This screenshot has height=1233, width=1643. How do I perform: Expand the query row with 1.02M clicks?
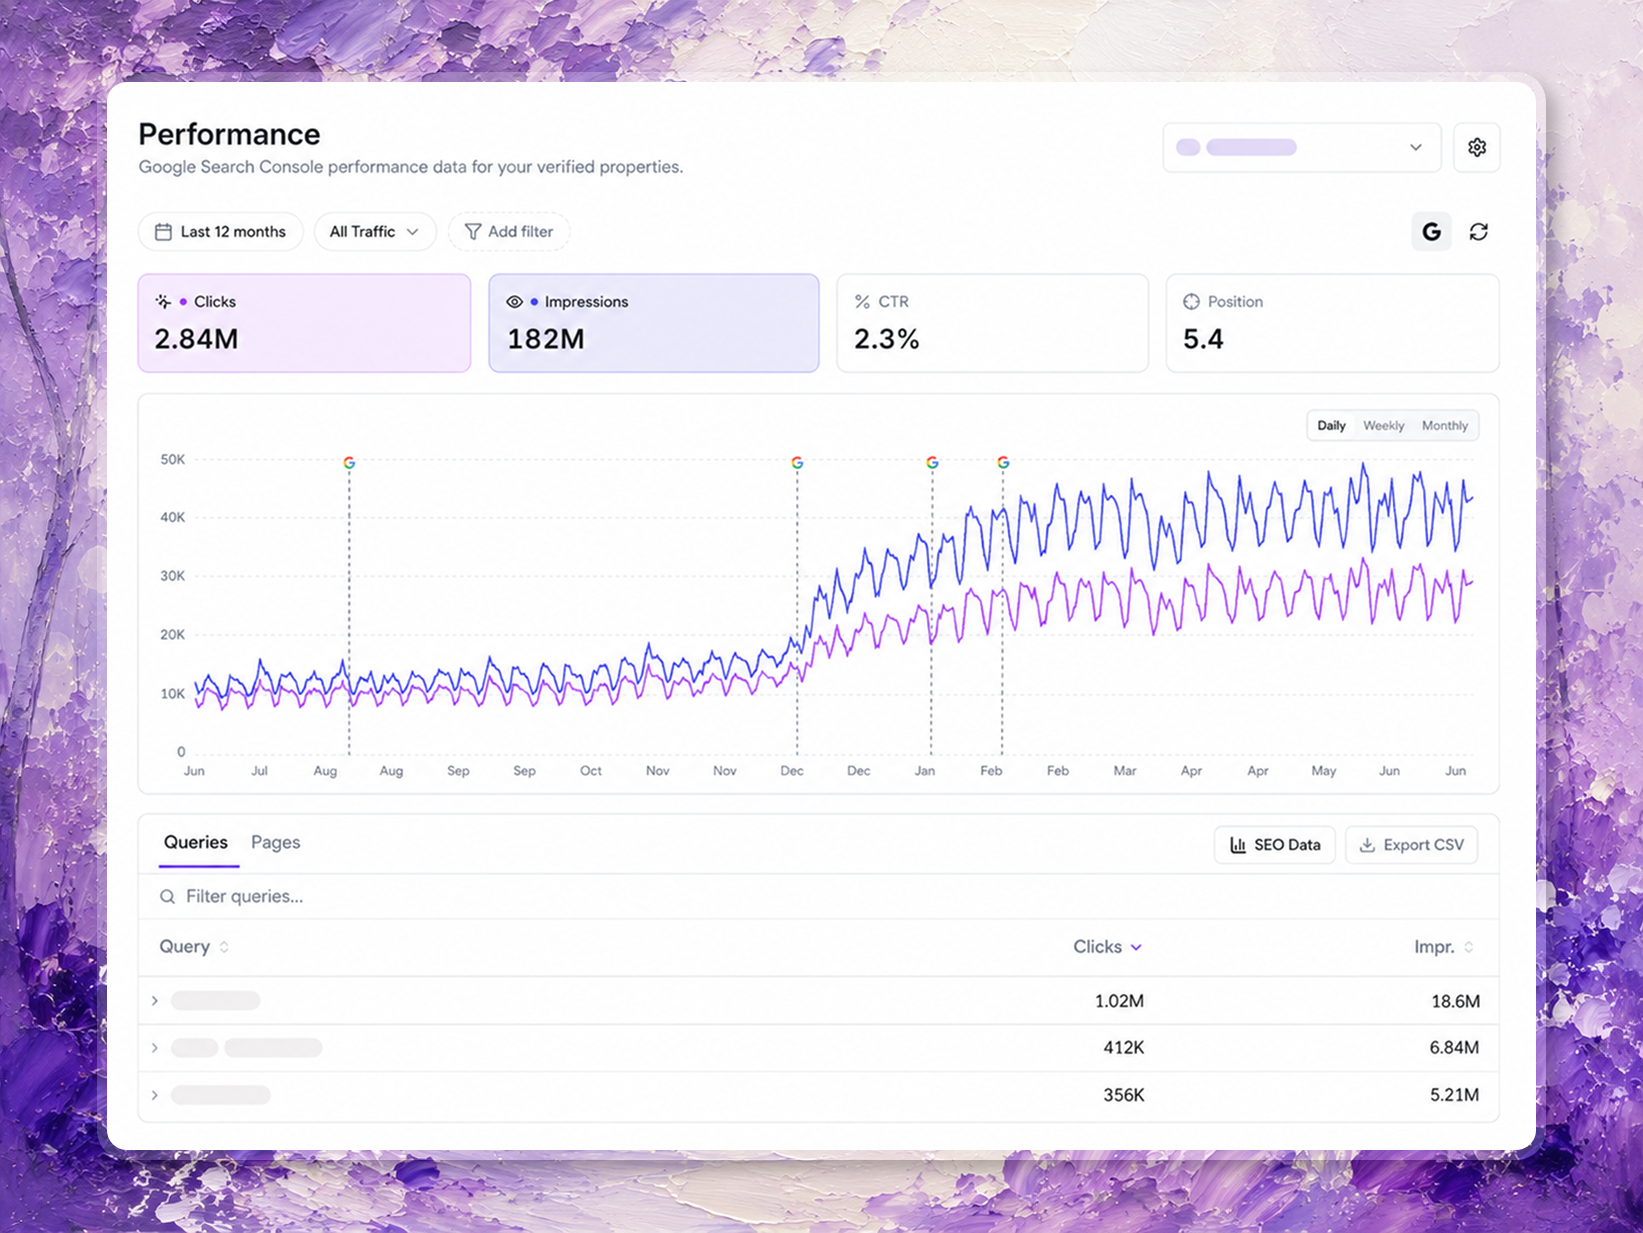click(155, 1001)
